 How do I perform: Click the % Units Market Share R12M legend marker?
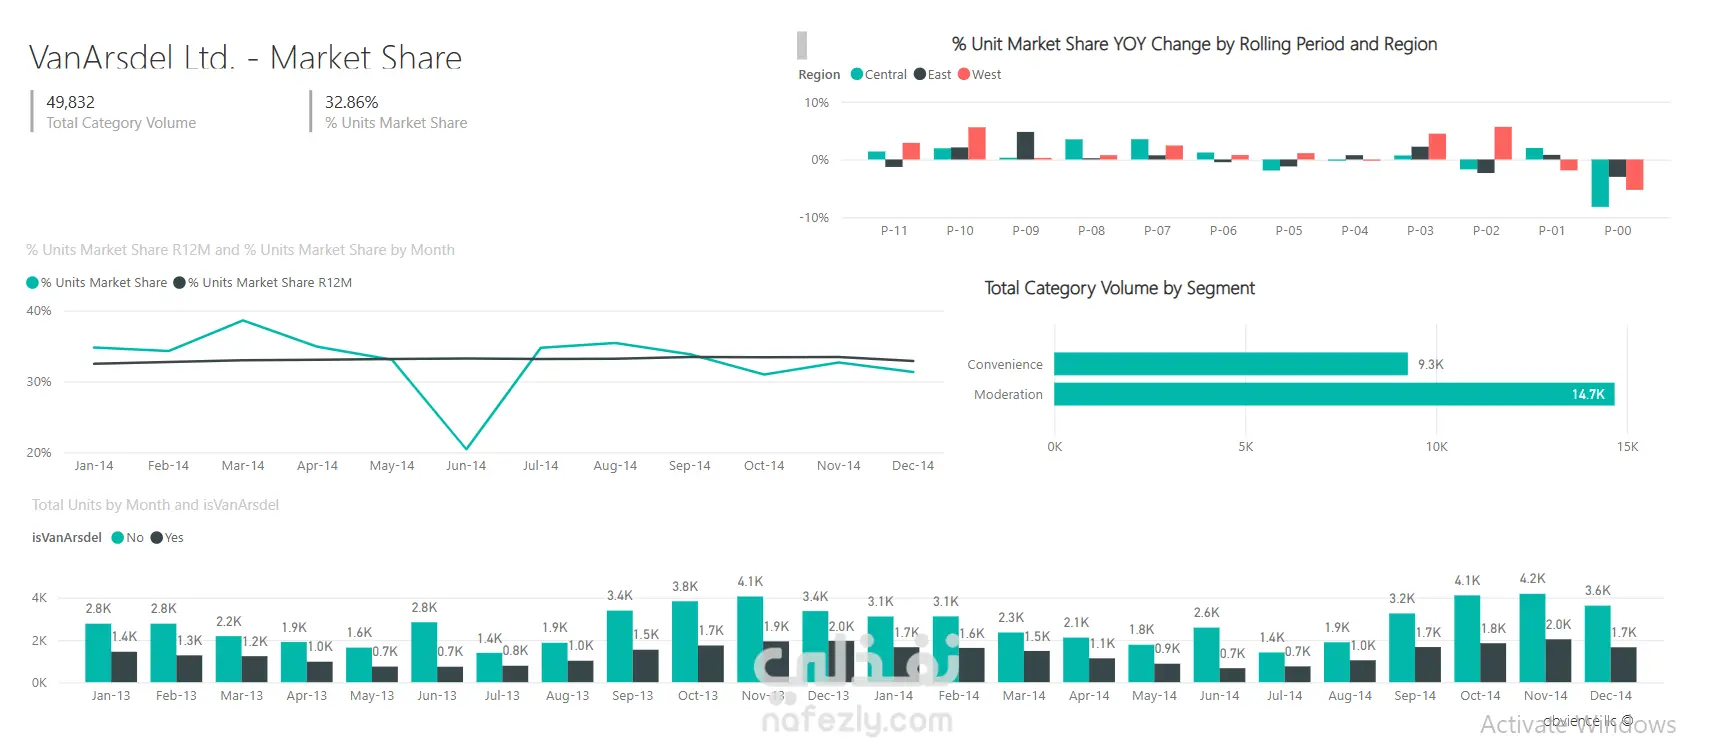179,283
